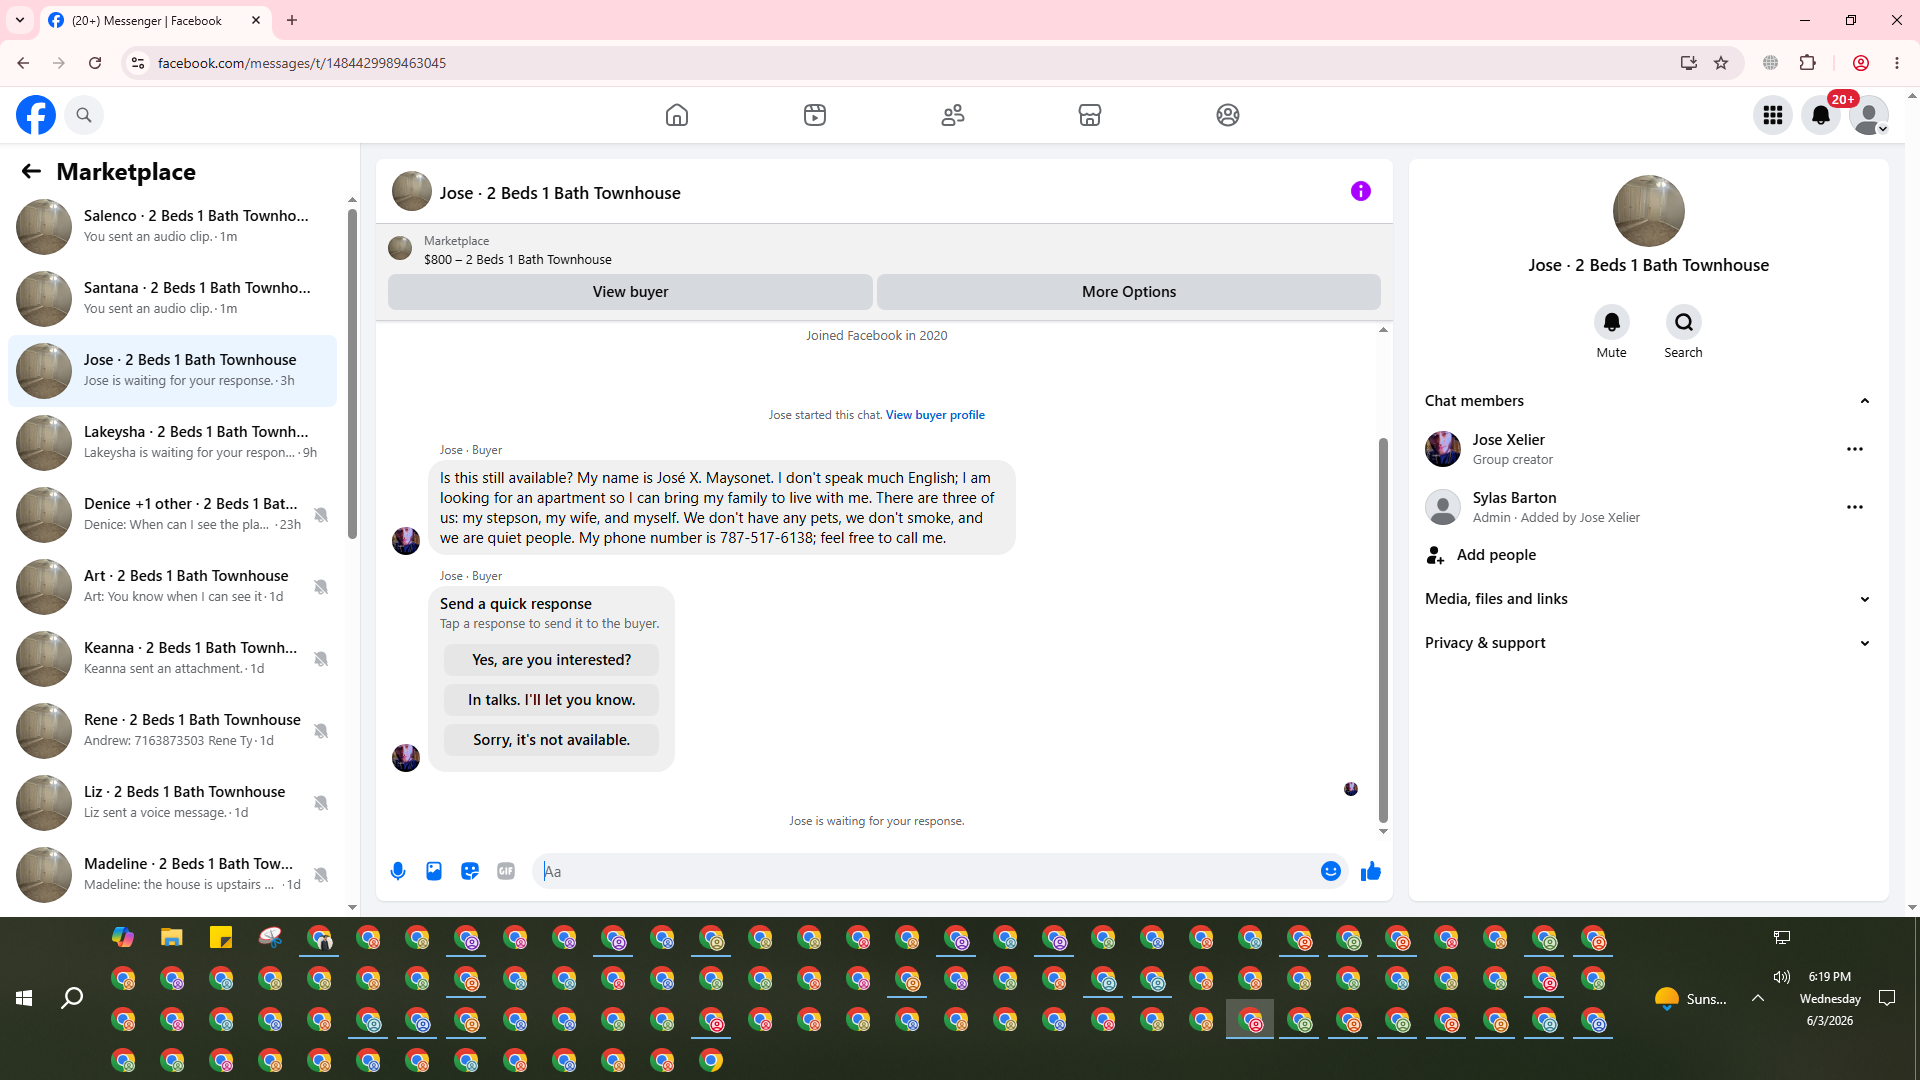Click muted bell on Art conversation
Viewport: 1920px width, 1080px height.
coord(321,587)
